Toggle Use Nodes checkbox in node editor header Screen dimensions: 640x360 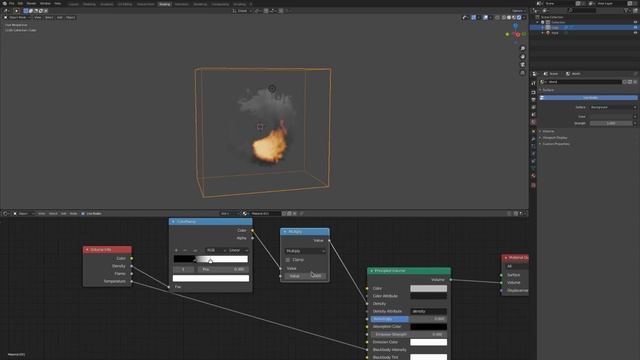[83, 213]
